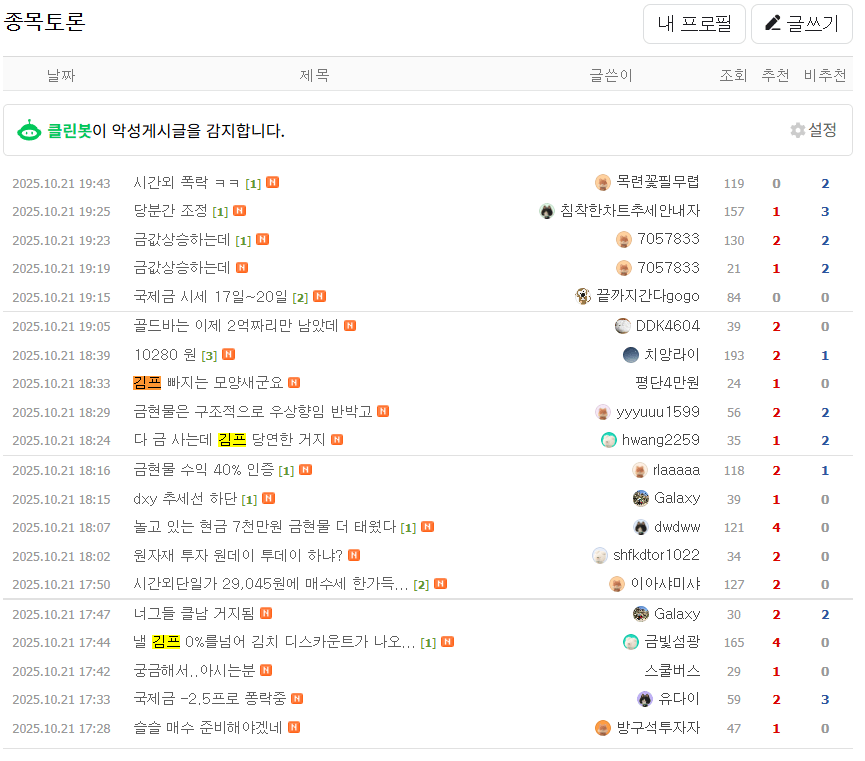The width and height of the screenshot is (865, 761).
Task: Click author name 방구석투자자
Action: [658, 728]
